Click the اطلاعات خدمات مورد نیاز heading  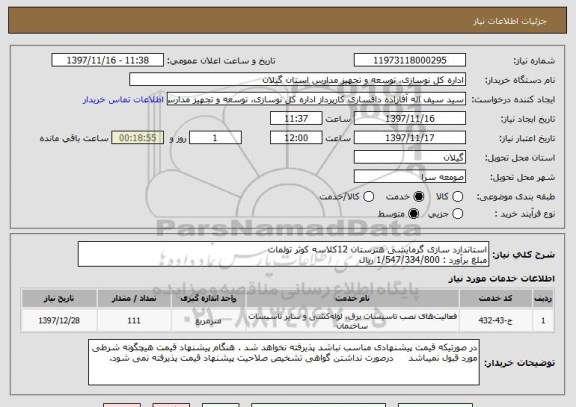pyautogui.click(x=501, y=279)
